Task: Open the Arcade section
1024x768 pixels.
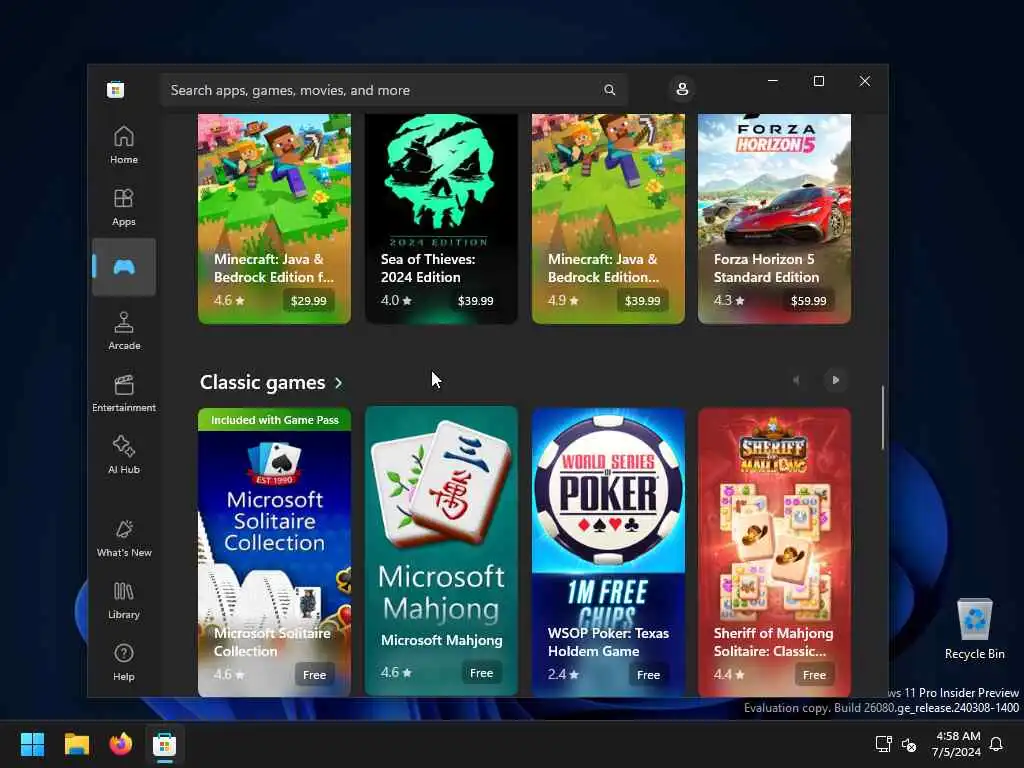Action: (123, 330)
